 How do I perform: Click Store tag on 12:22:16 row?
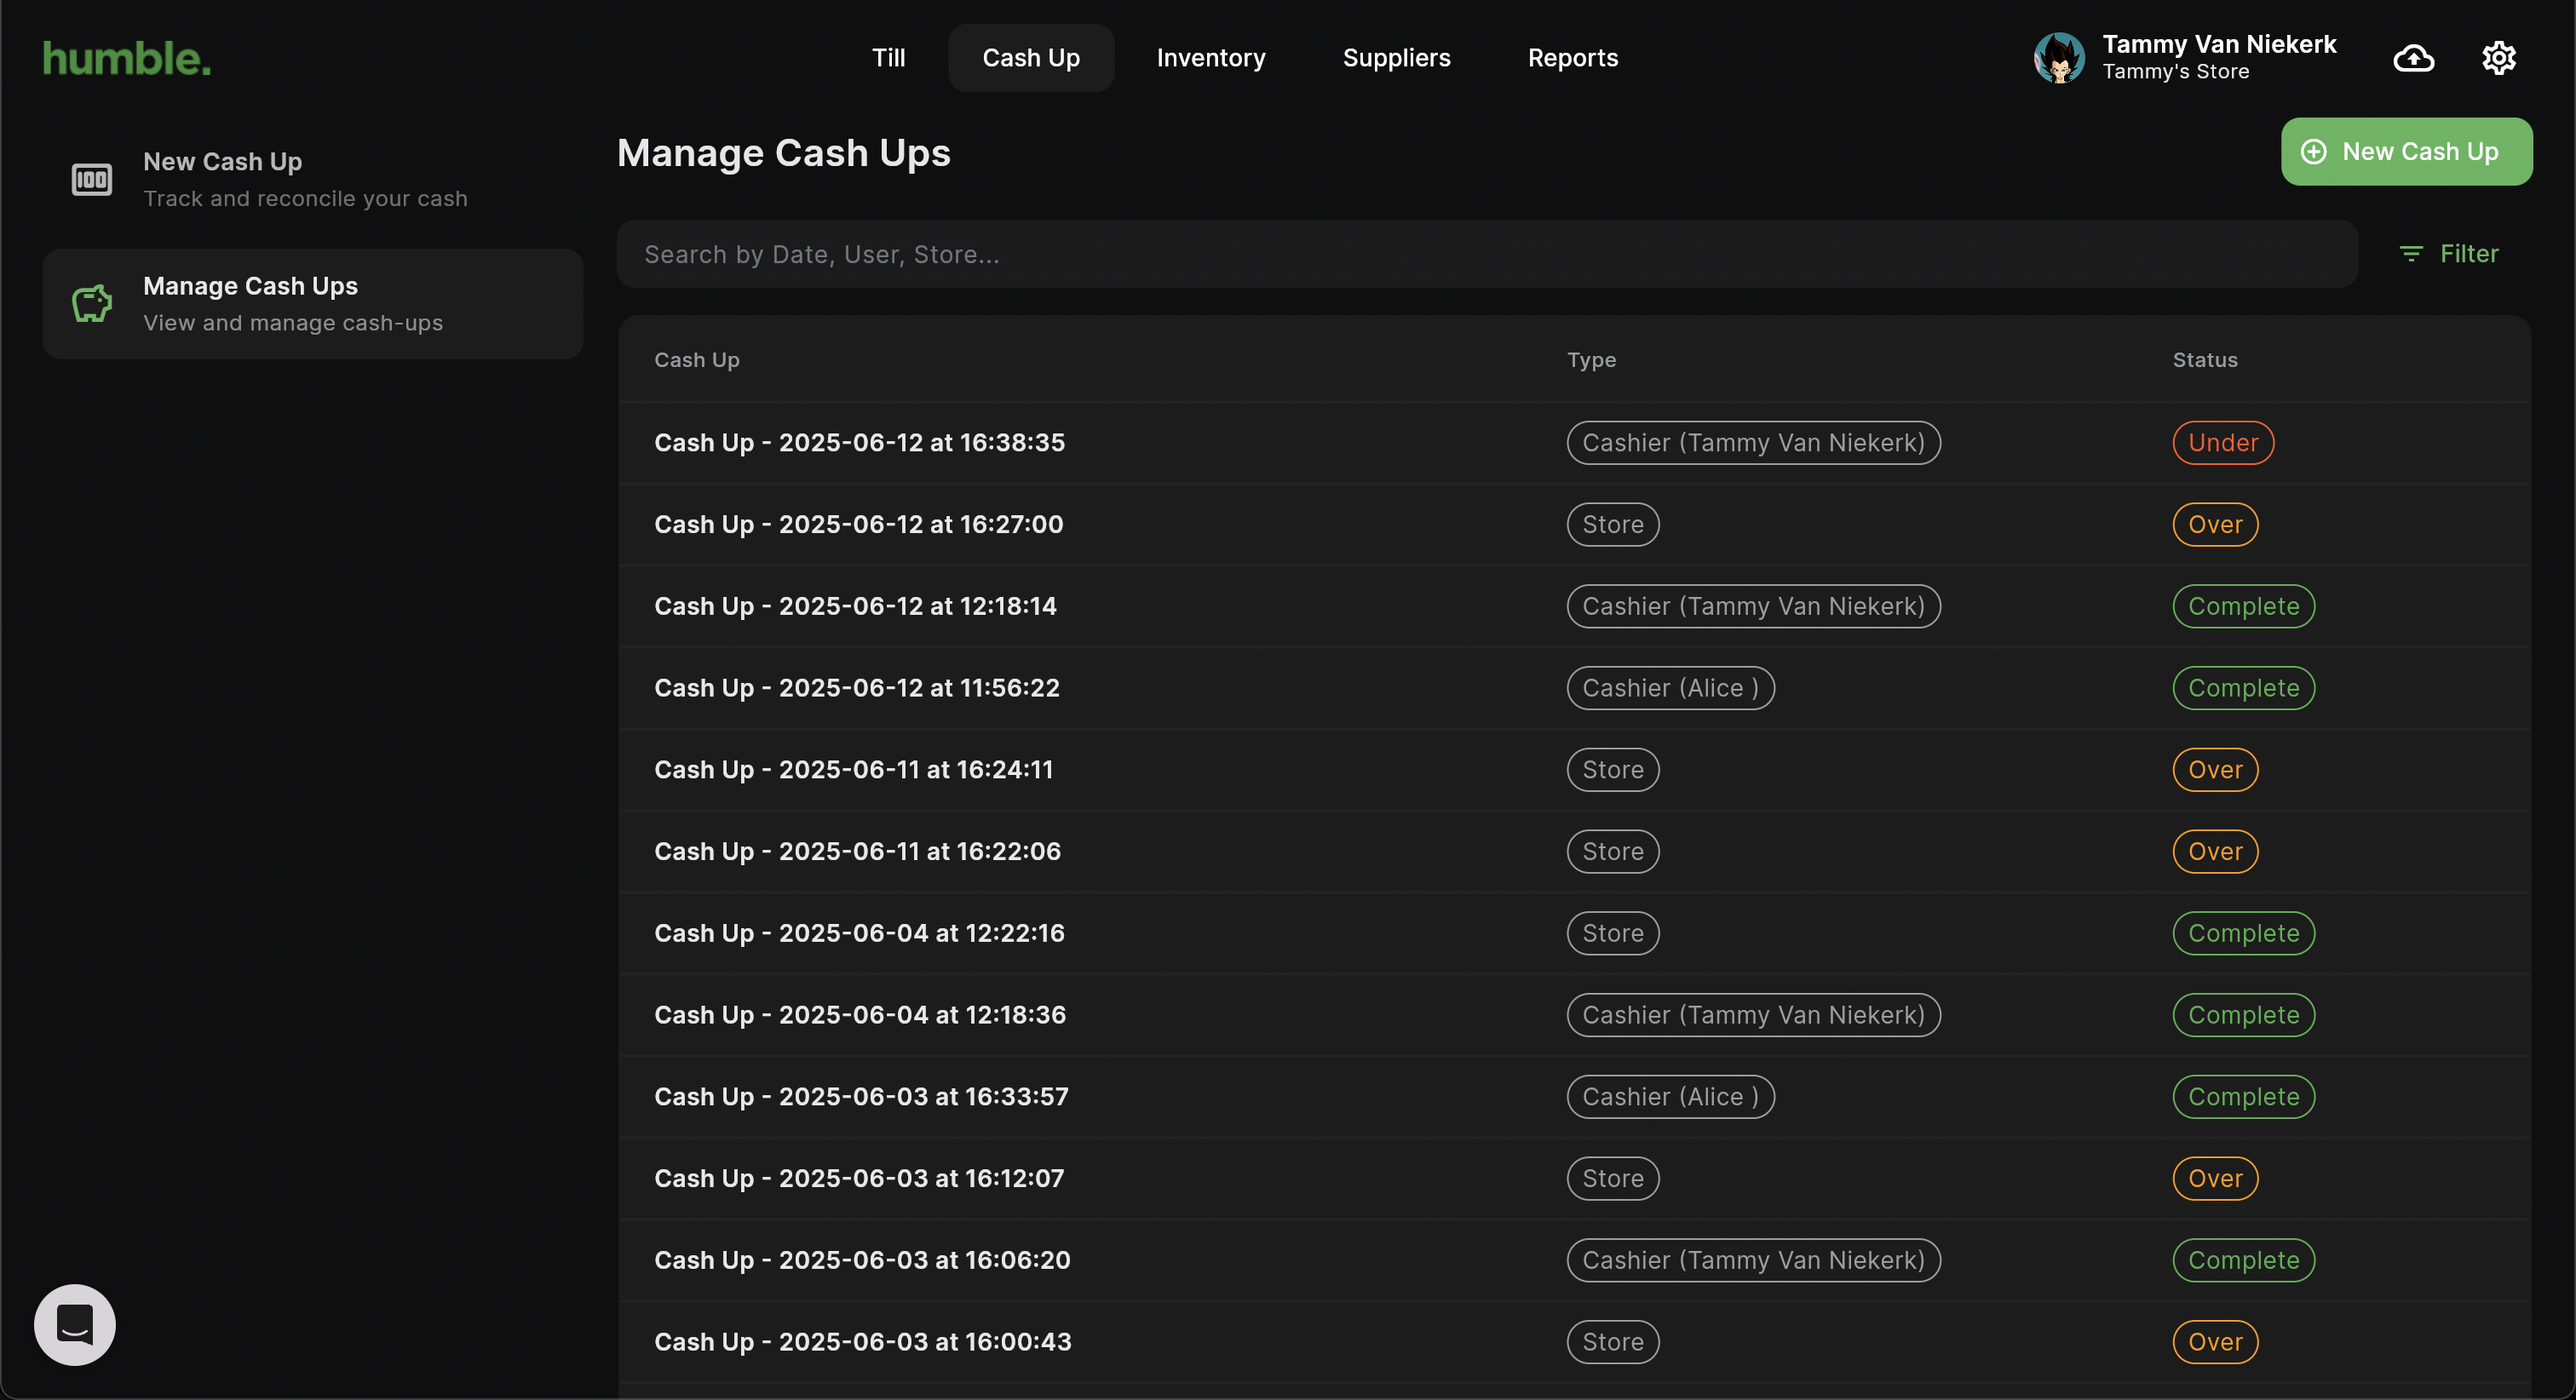pos(1612,934)
